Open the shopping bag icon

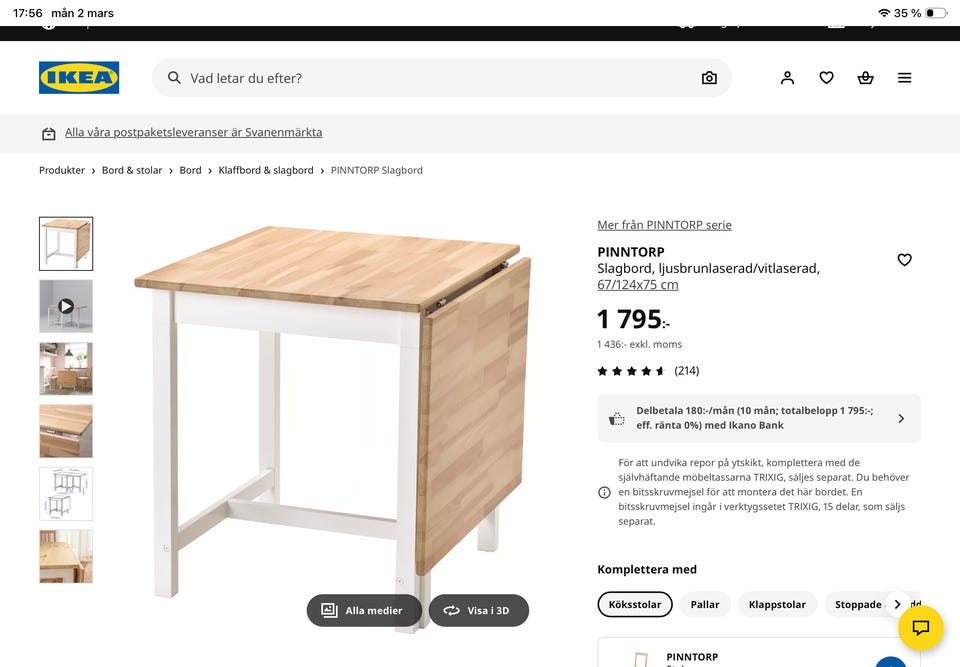click(x=865, y=77)
